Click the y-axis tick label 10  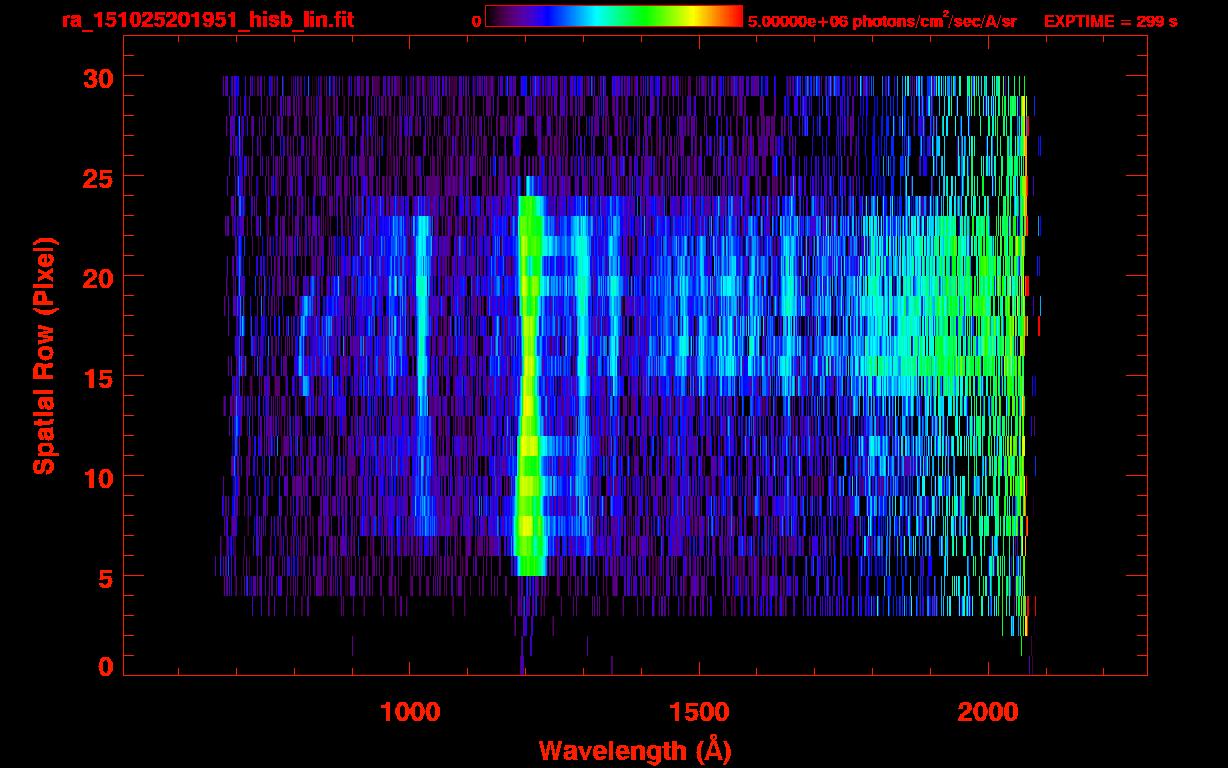97,477
